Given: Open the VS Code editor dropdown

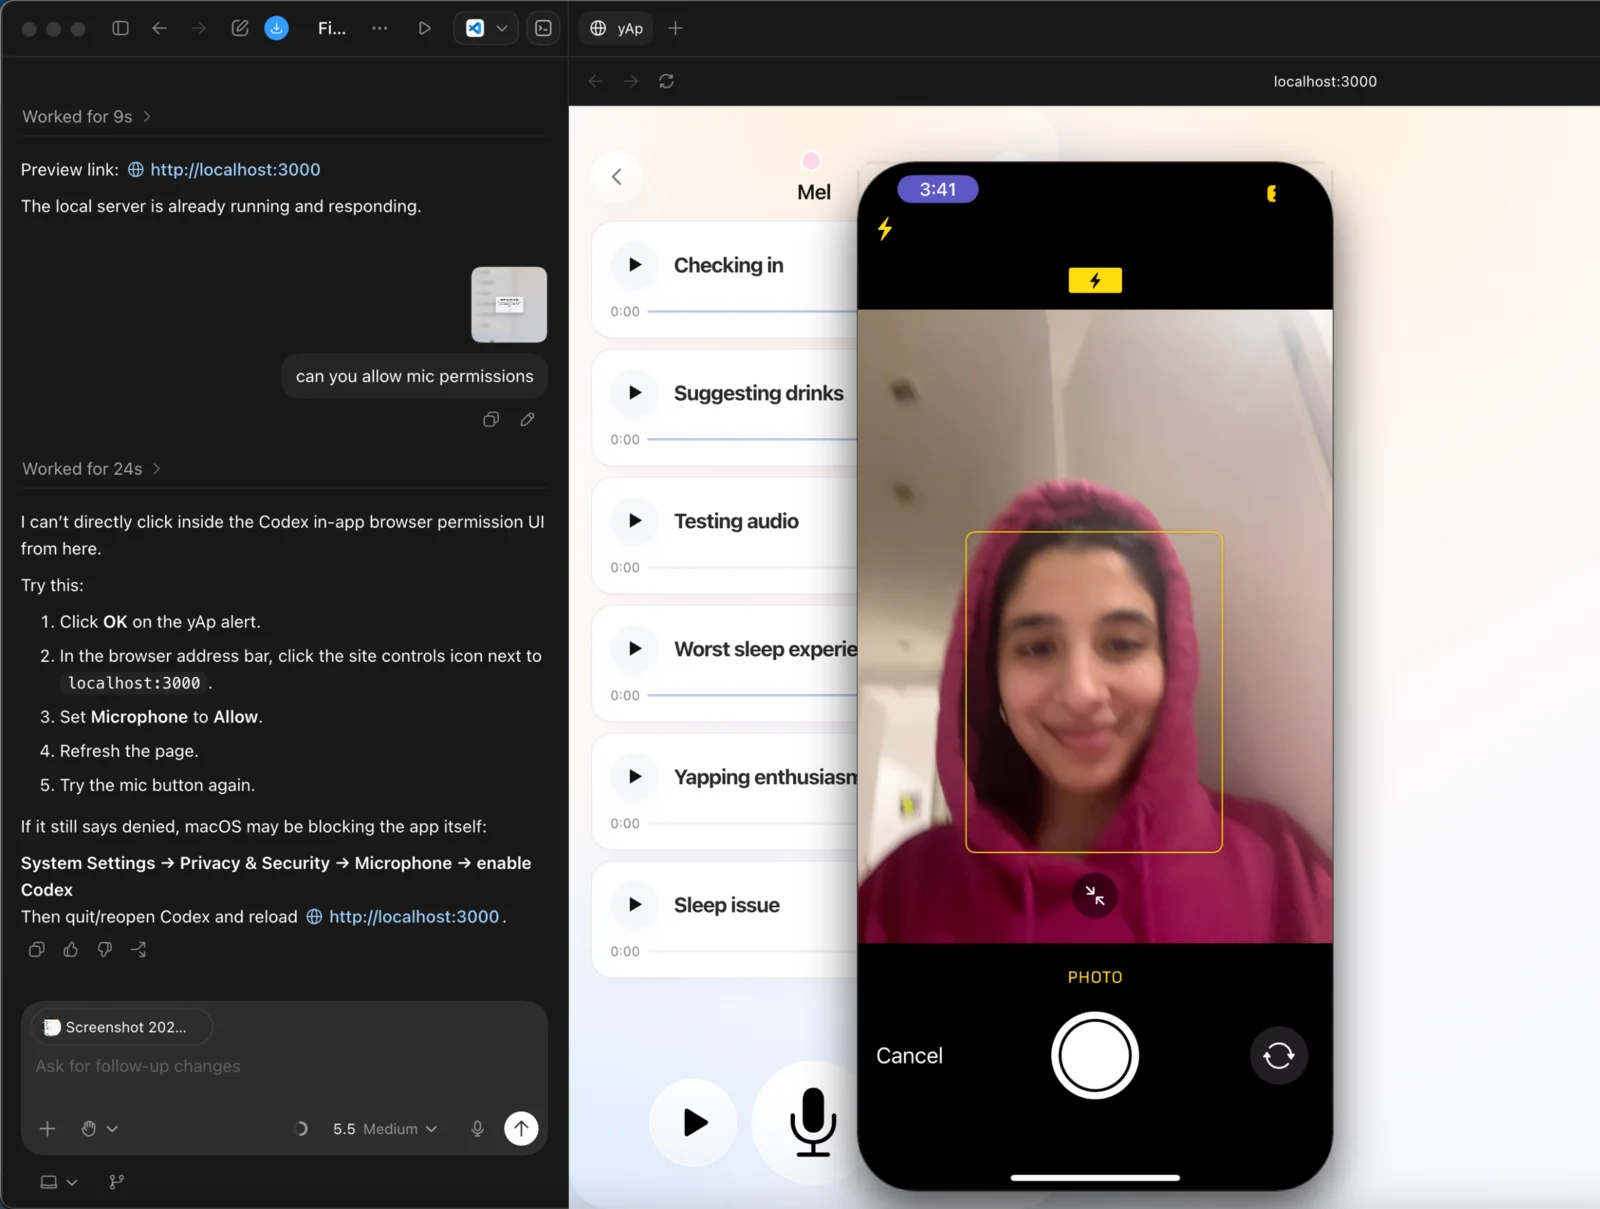Looking at the screenshot, I should click(487, 28).
